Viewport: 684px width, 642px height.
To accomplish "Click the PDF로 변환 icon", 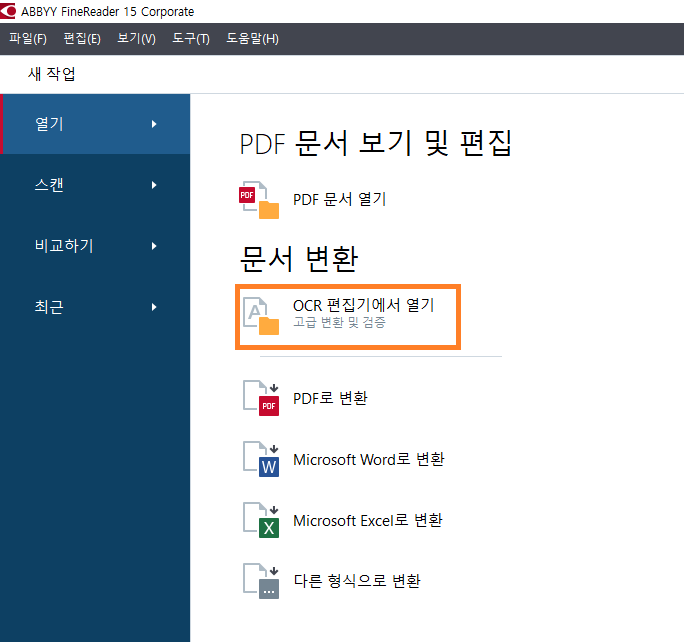I will click(x=261, y=398).
